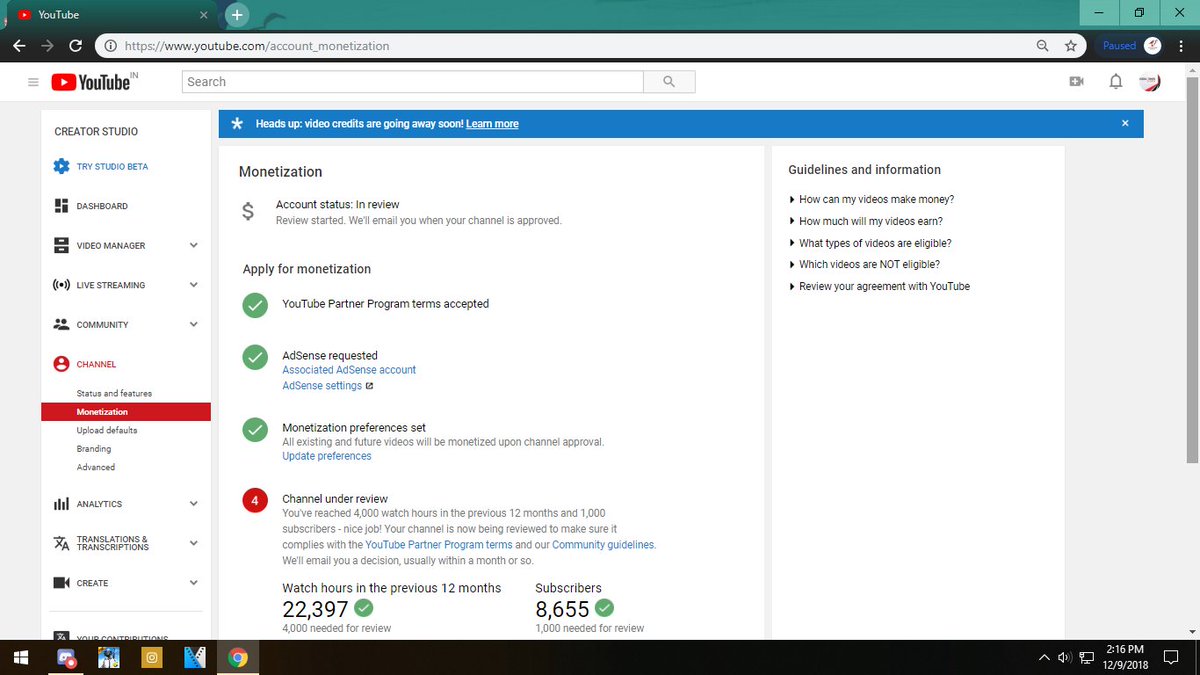
Task: Open Advanced menu item
Action: [x=96, y=467]
